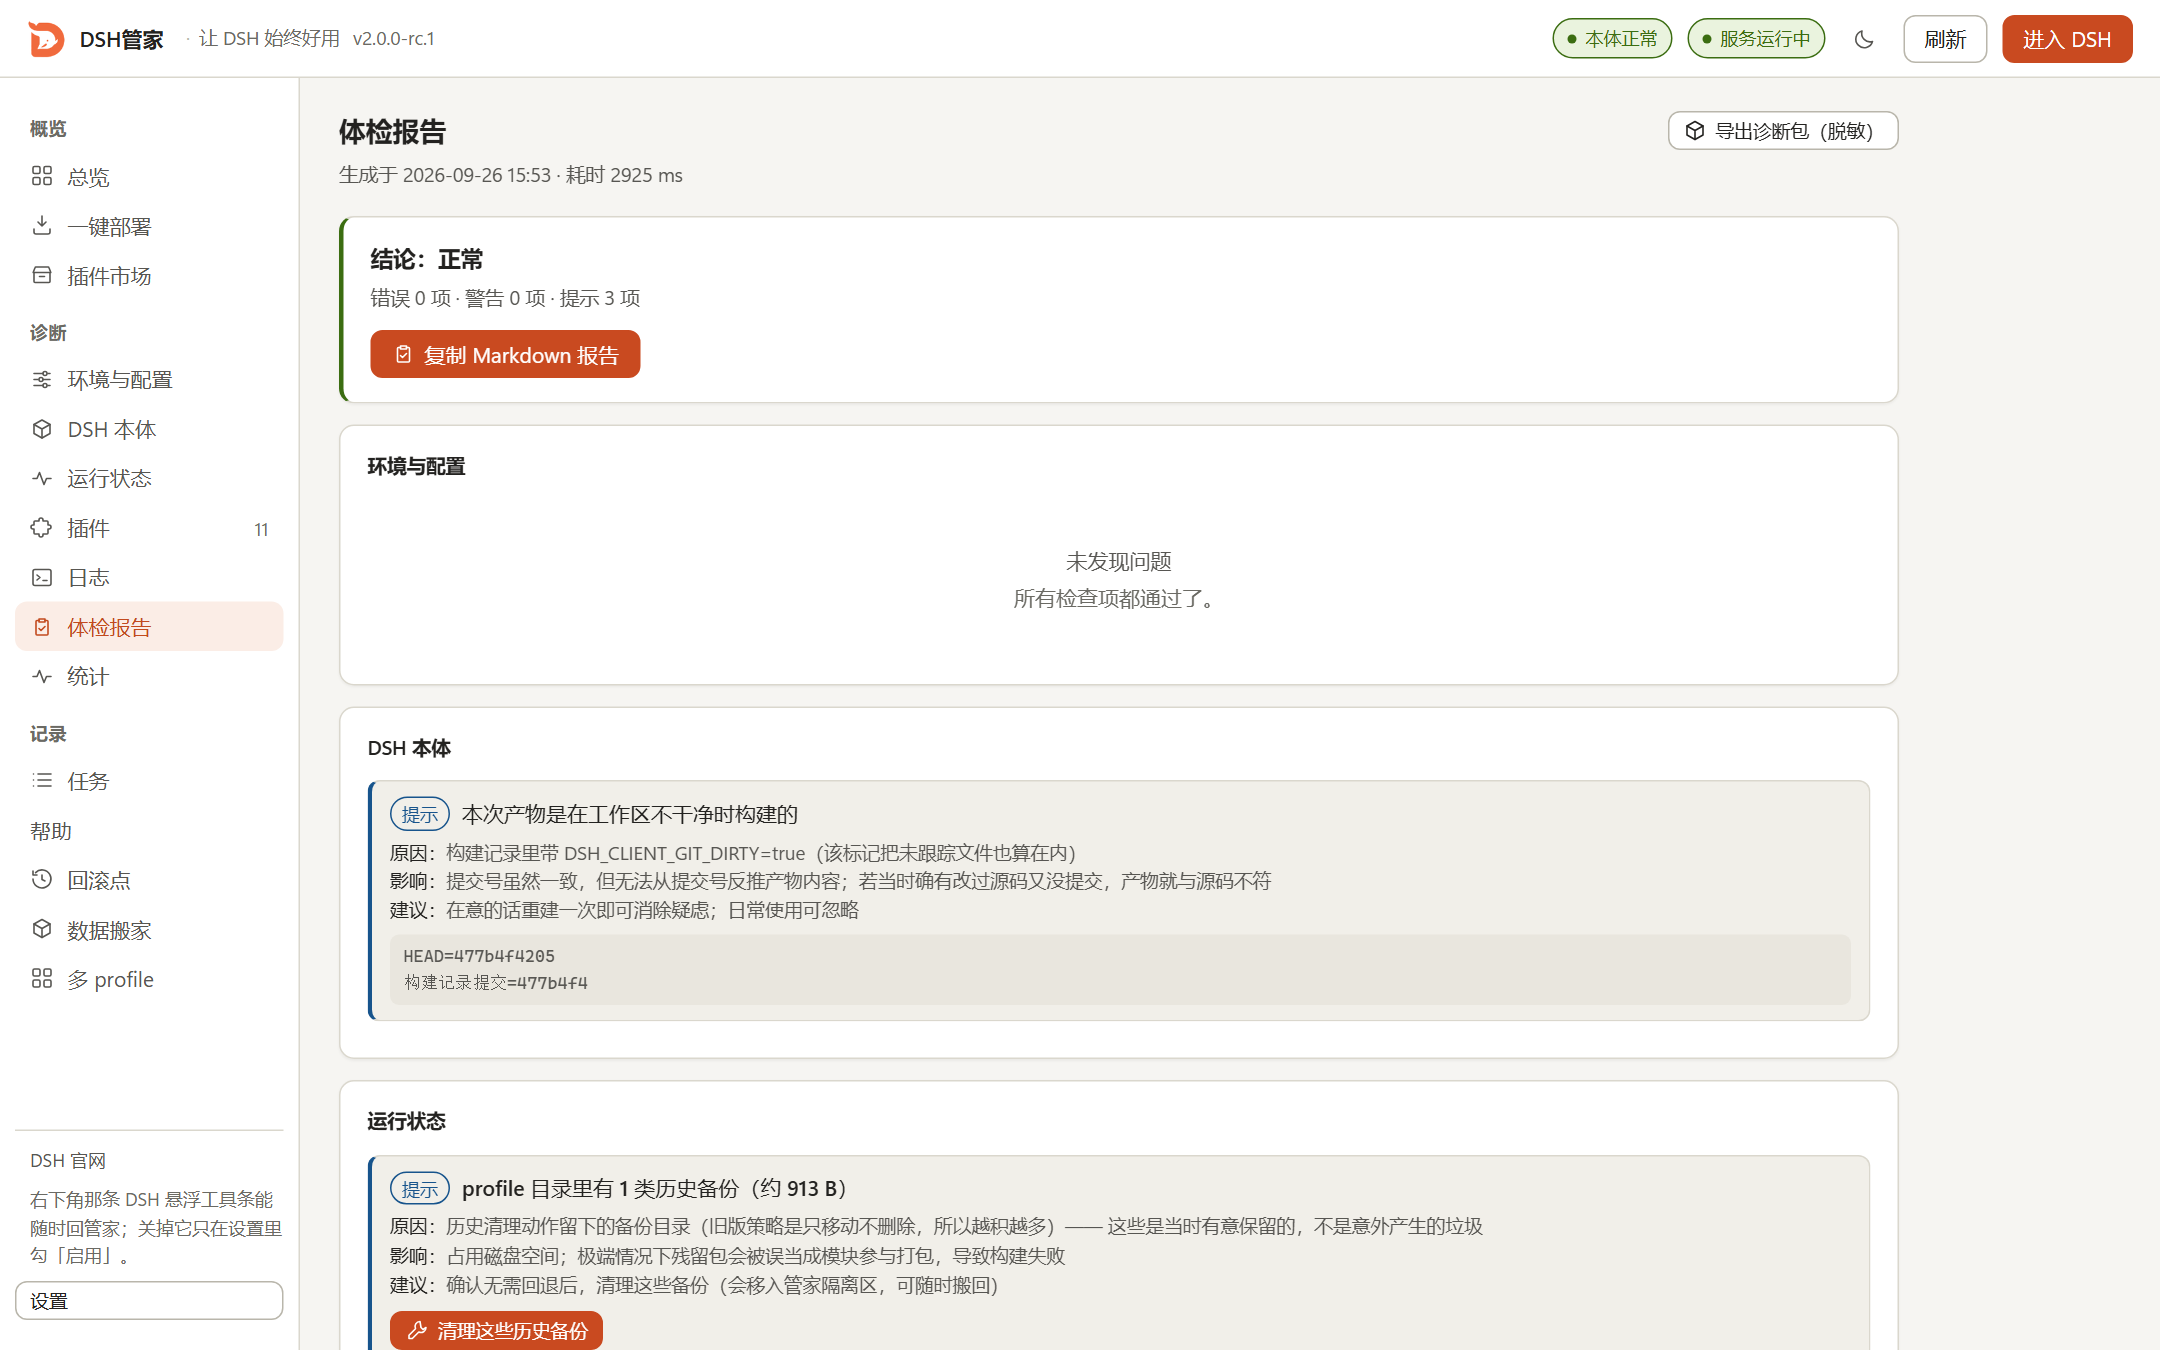Screen dimensions: 2160x1350
Task: Click 提示 badge on profile backup notice
Action: point(420,1188)
